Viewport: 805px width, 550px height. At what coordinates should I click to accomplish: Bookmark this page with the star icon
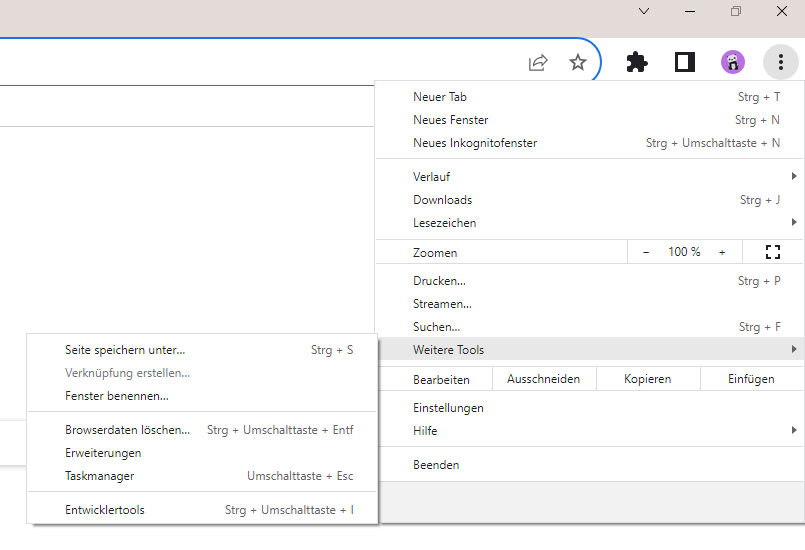pos(577,63)
